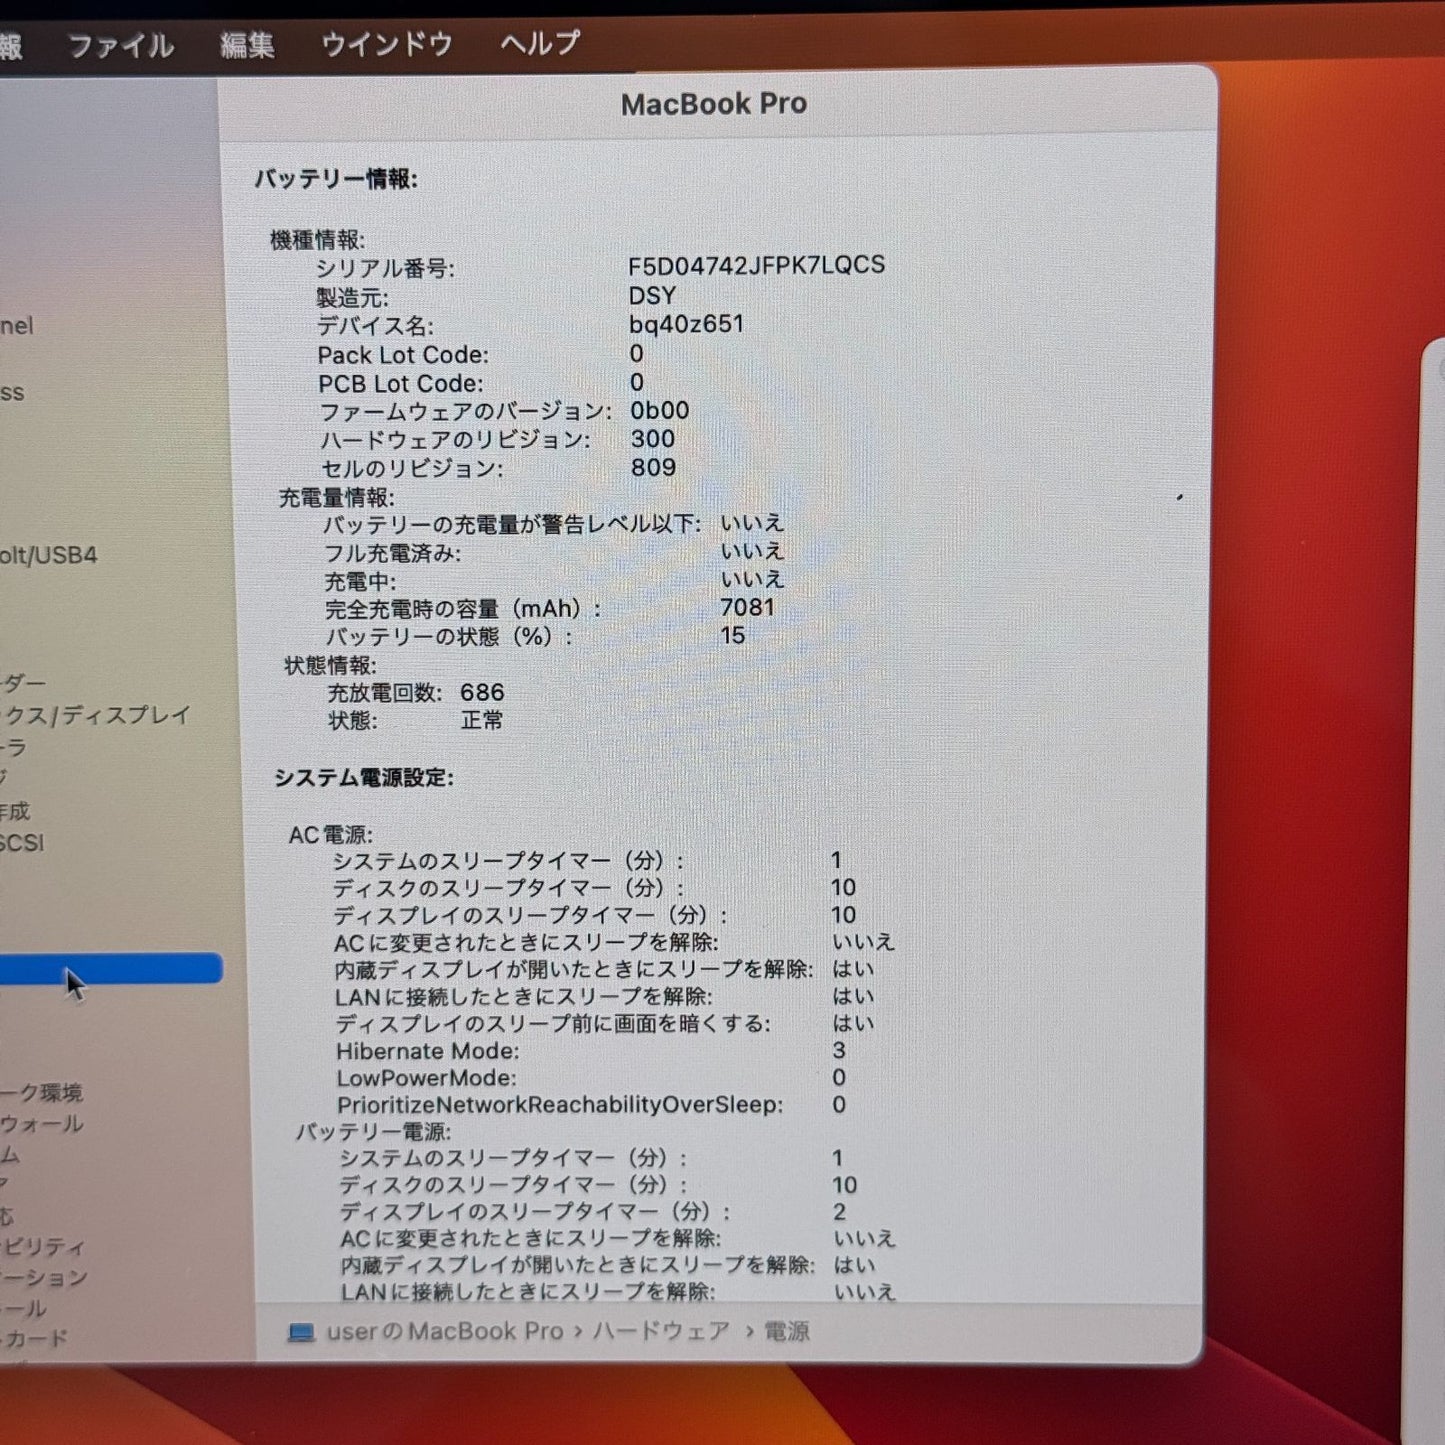Screen dimensions: 1445x1445
Task: Click the 充電量情報 section label
Action: tap(336, 497)
